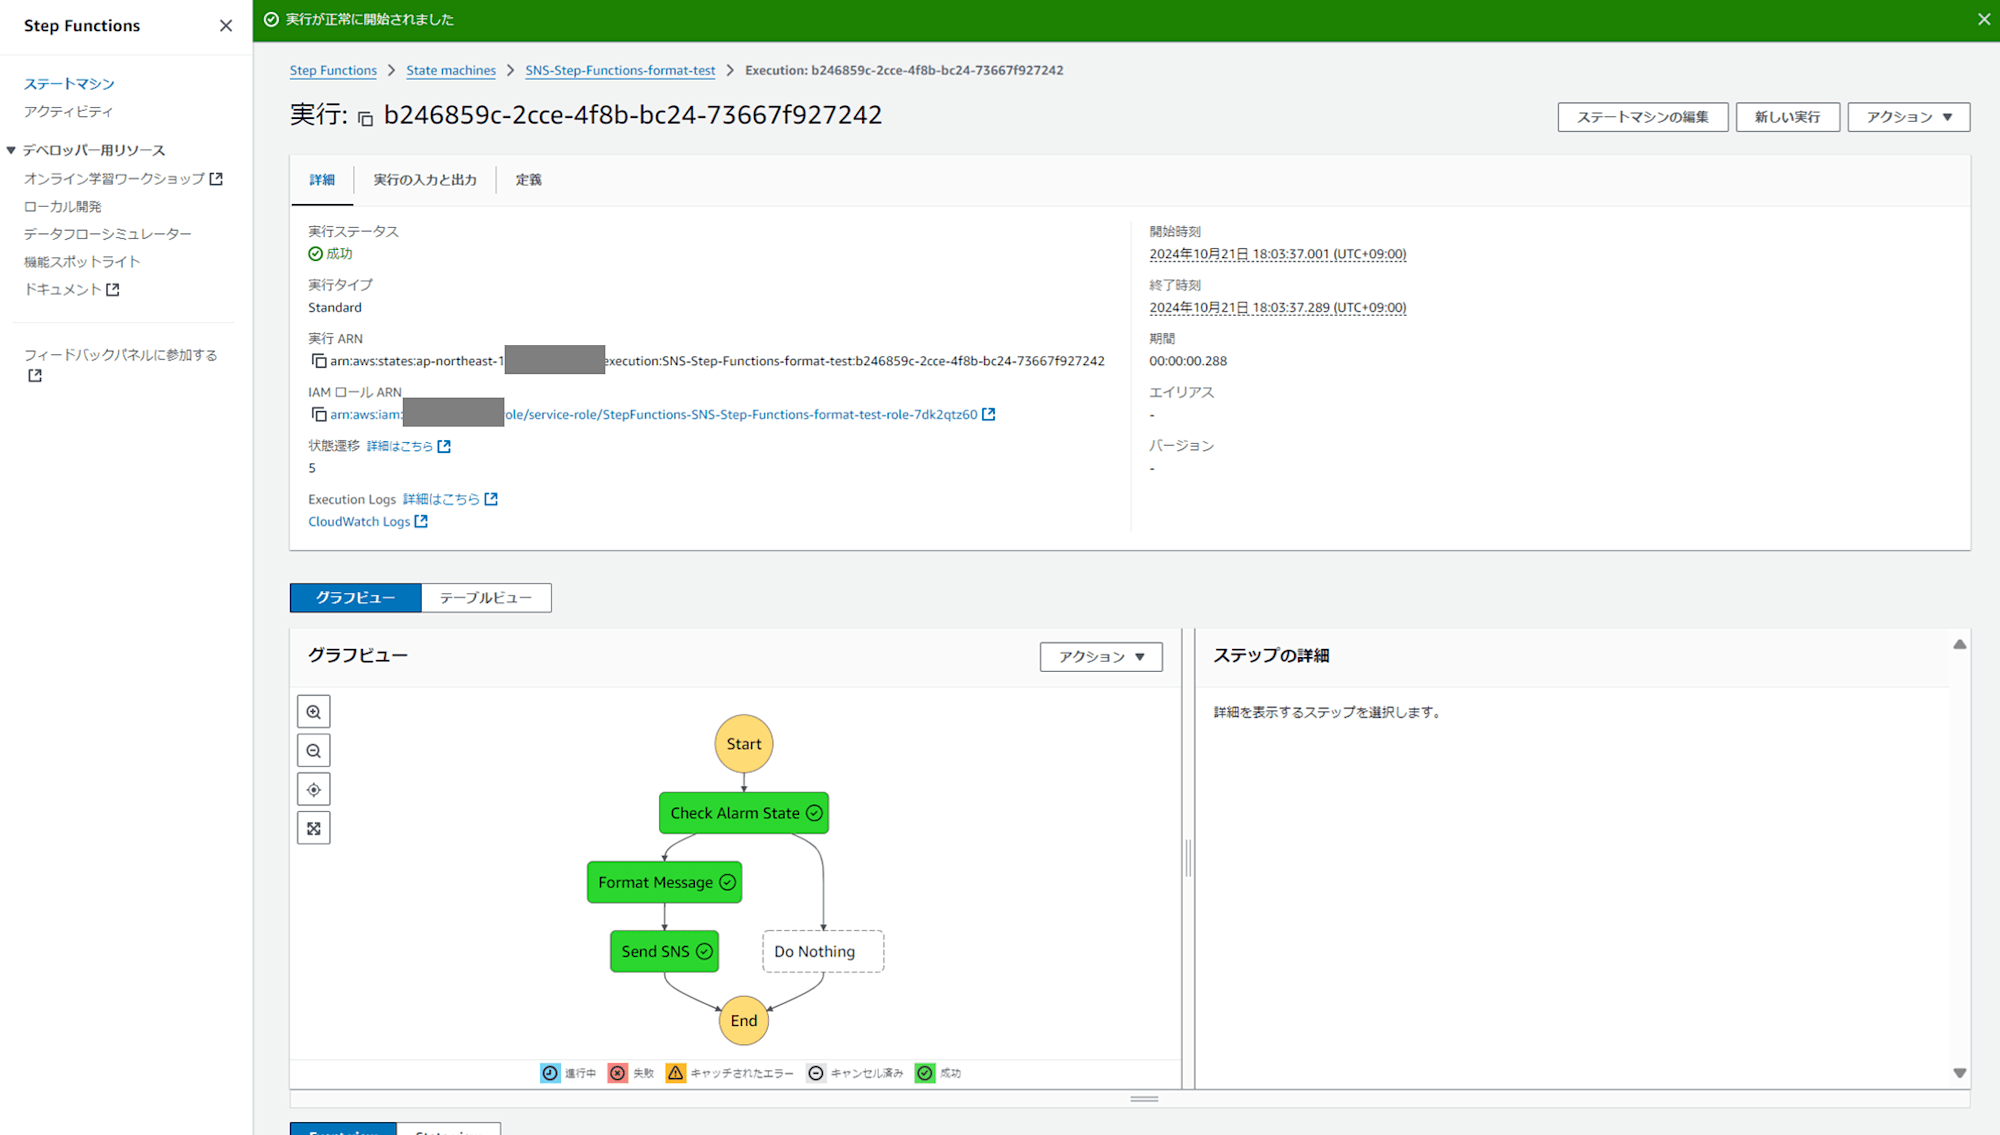Click the zoom out icon in graph view

click(313, 750)
